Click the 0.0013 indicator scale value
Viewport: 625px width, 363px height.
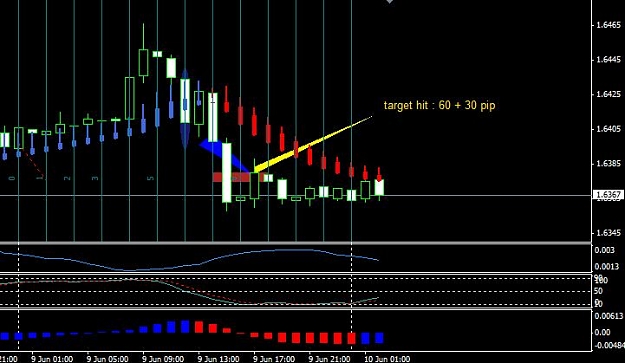click(x=608, y=267)
